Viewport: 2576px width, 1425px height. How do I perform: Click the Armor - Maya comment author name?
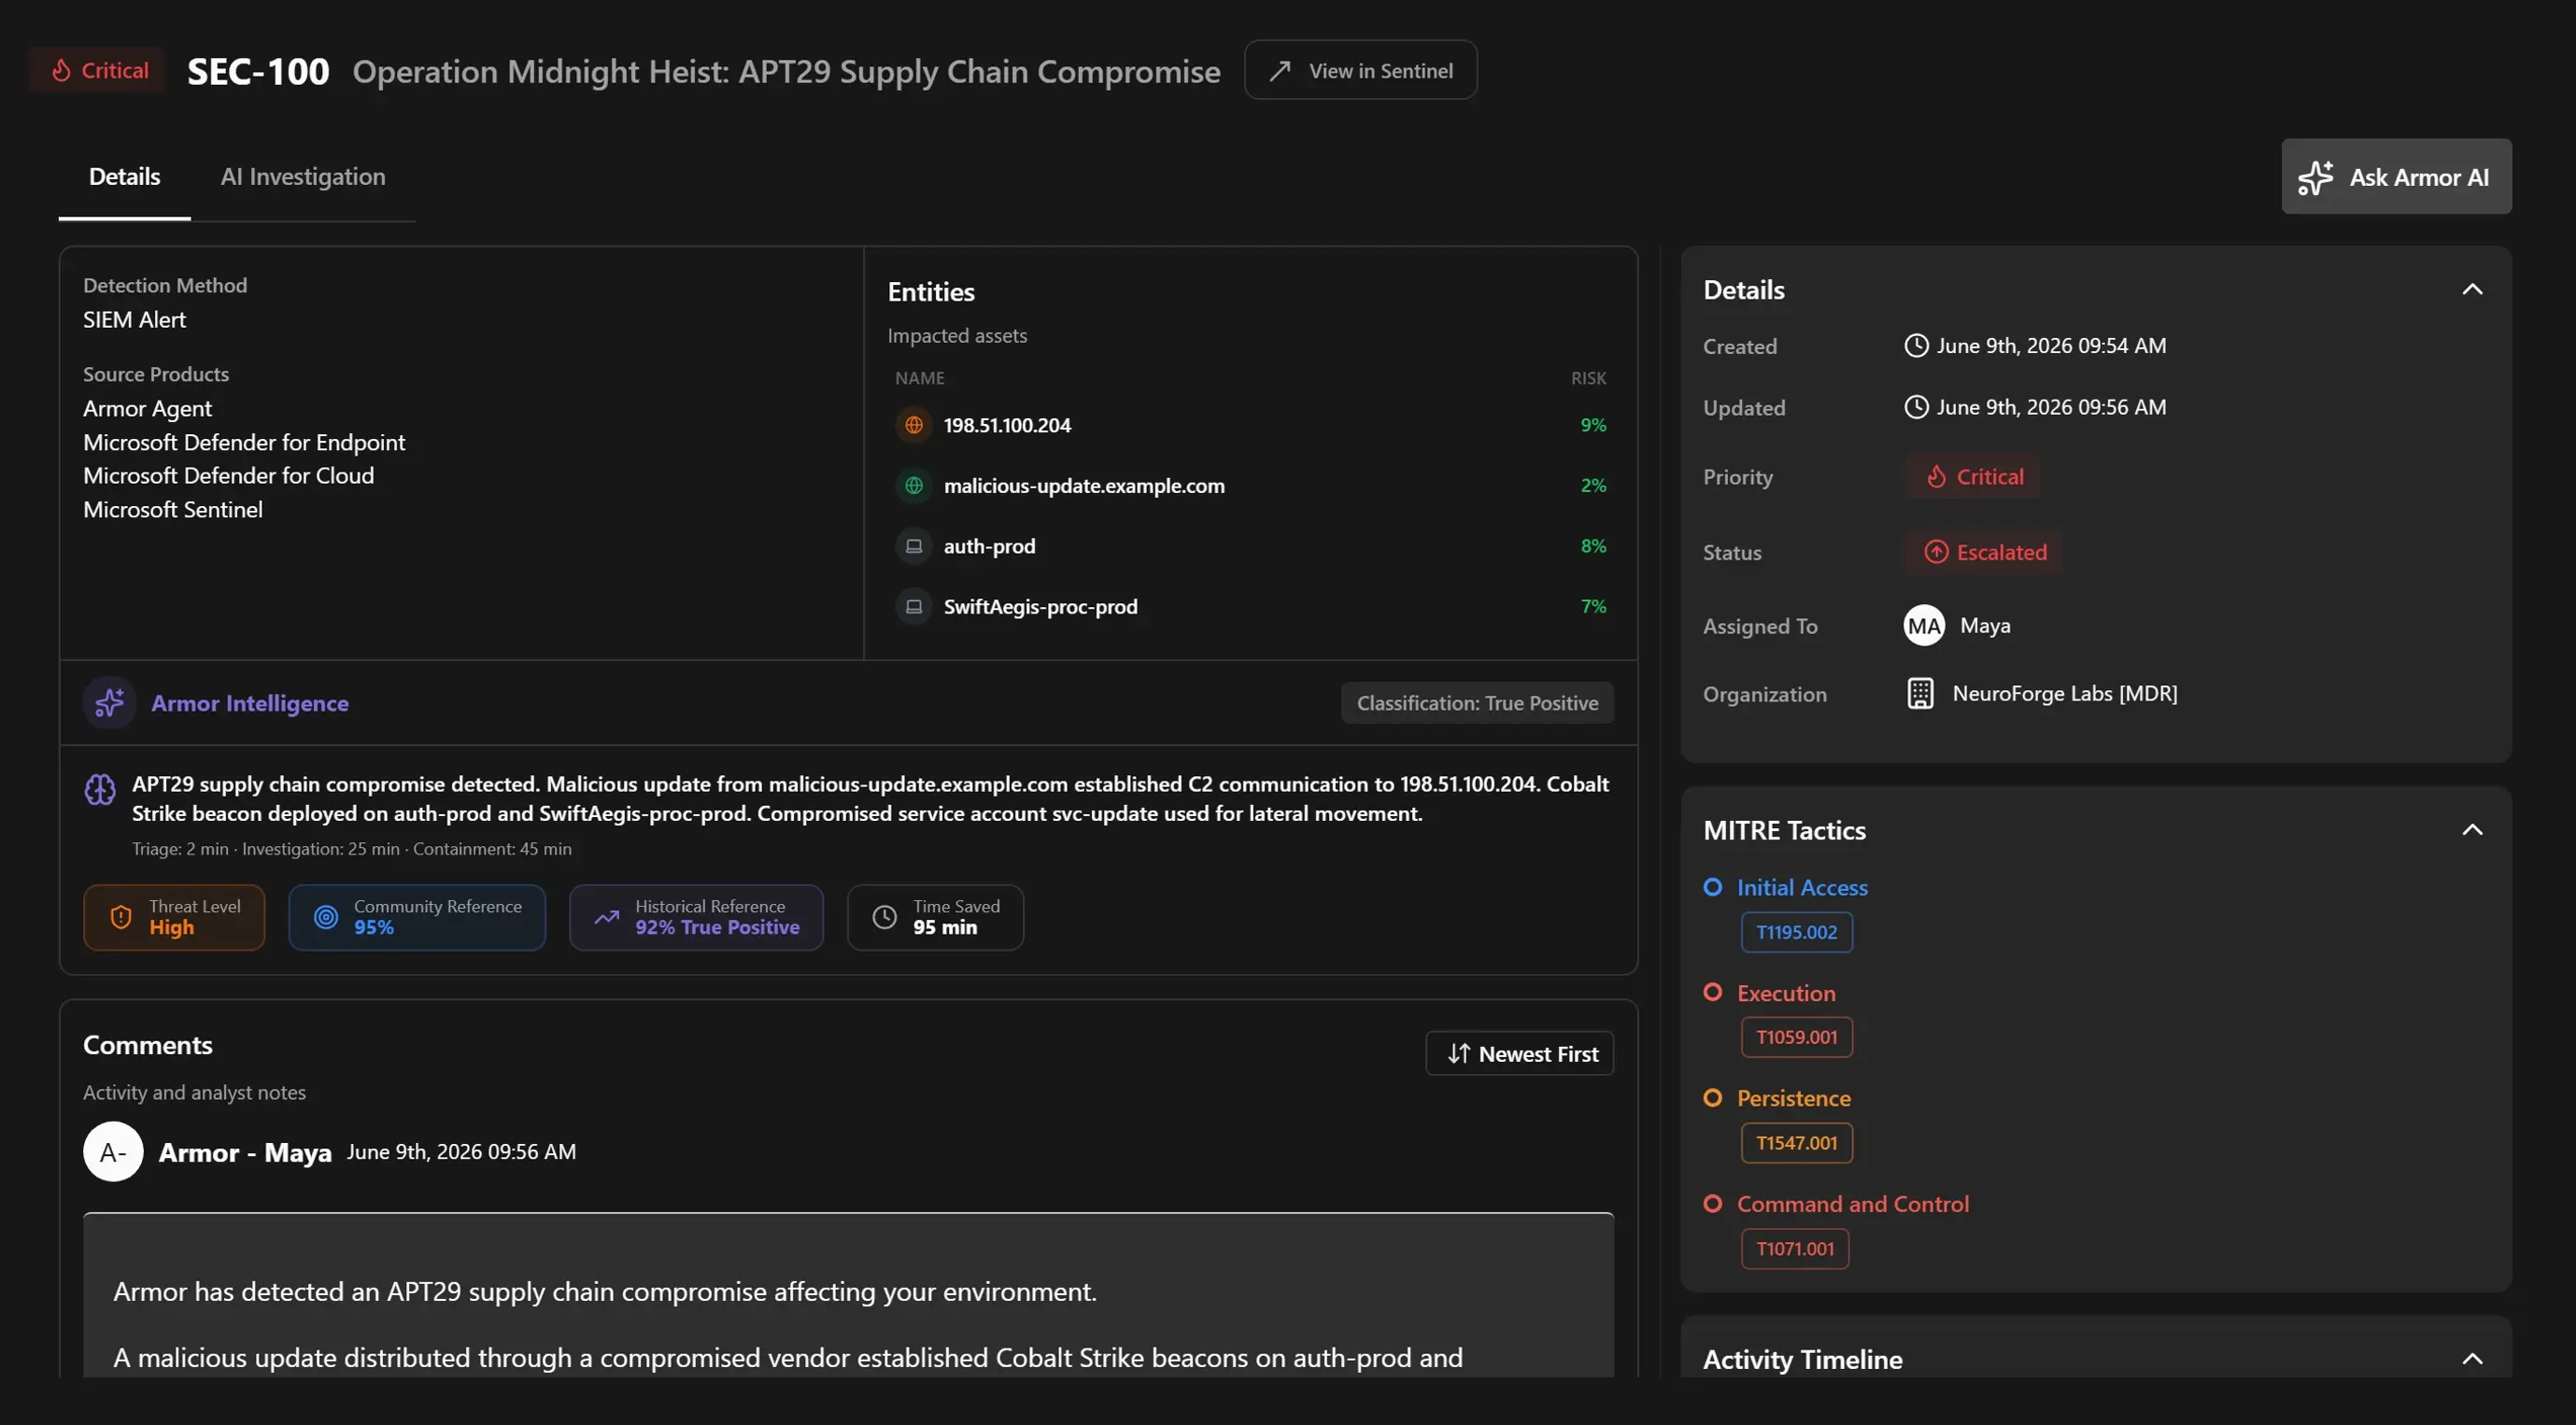click(x=245, y=1153)
